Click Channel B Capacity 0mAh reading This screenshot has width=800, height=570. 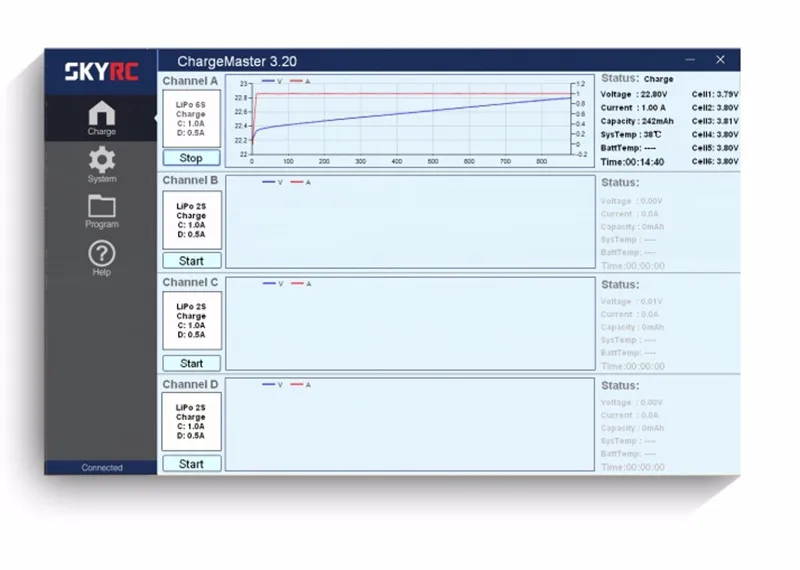coord(633,227)
